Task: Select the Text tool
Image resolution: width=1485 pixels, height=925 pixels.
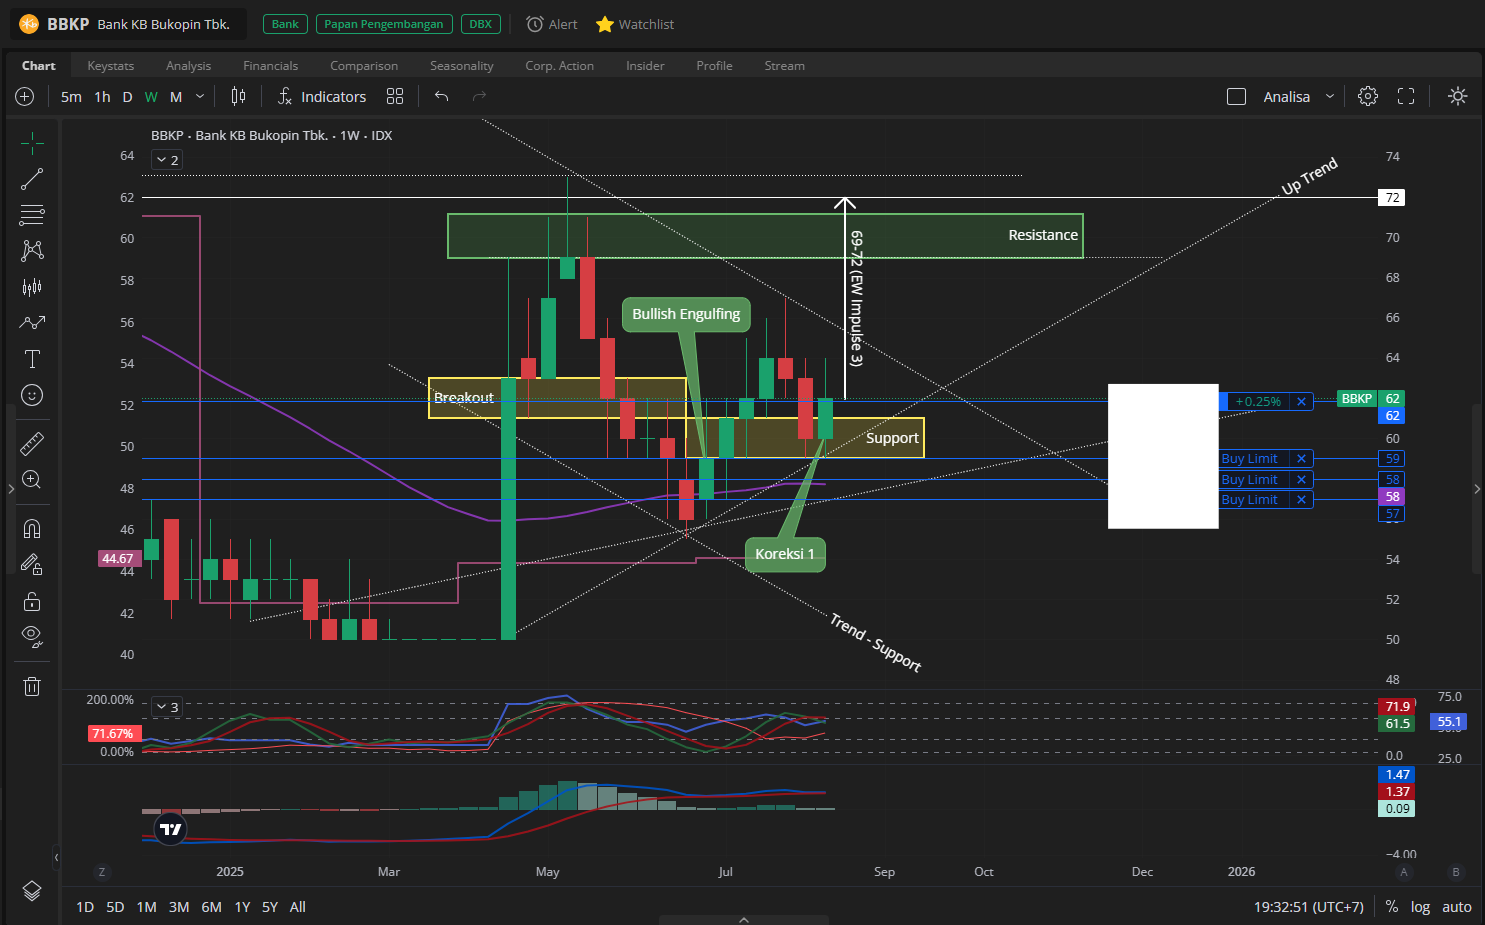Action: pyautogui.click(x=32, y=359)
